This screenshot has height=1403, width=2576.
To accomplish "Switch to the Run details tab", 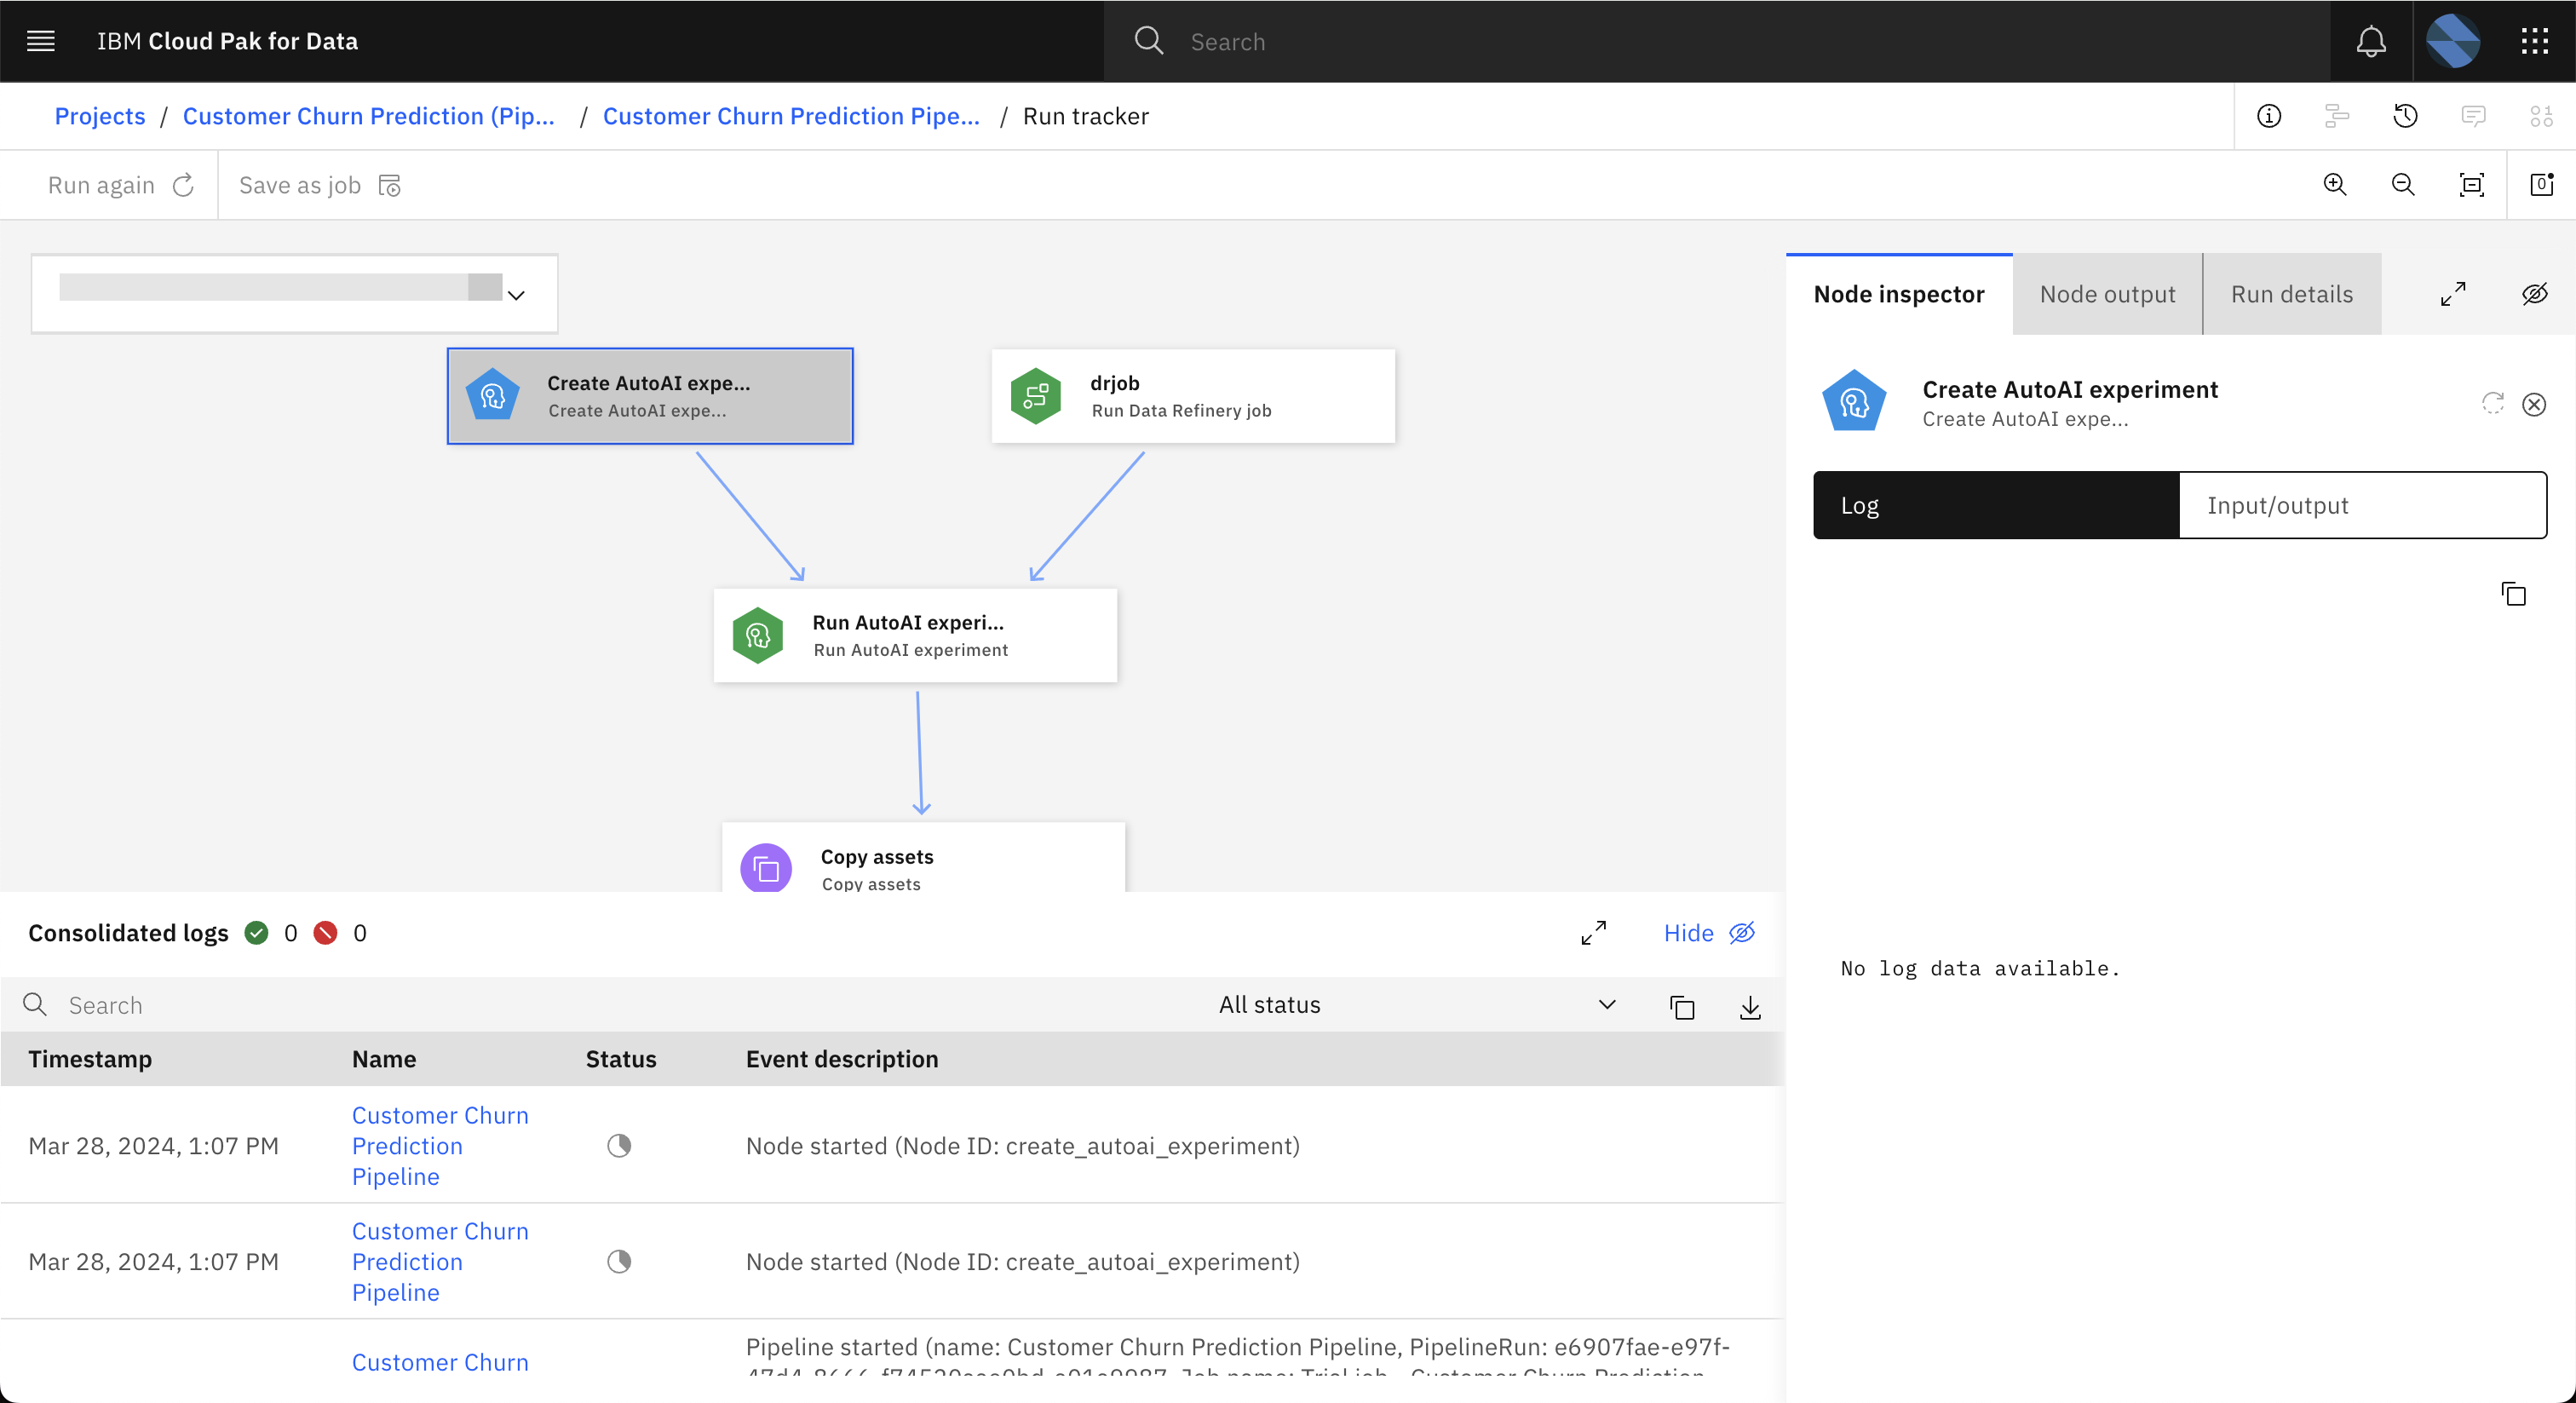I will click(2292, 294).
